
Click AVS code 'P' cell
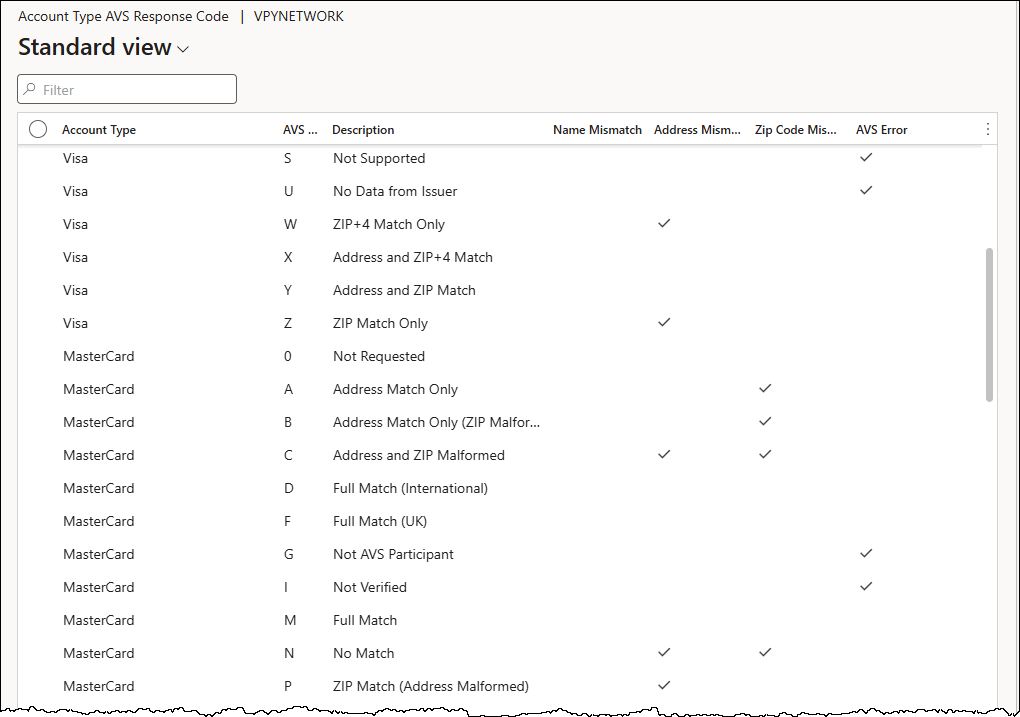click(x=288, y=686)
